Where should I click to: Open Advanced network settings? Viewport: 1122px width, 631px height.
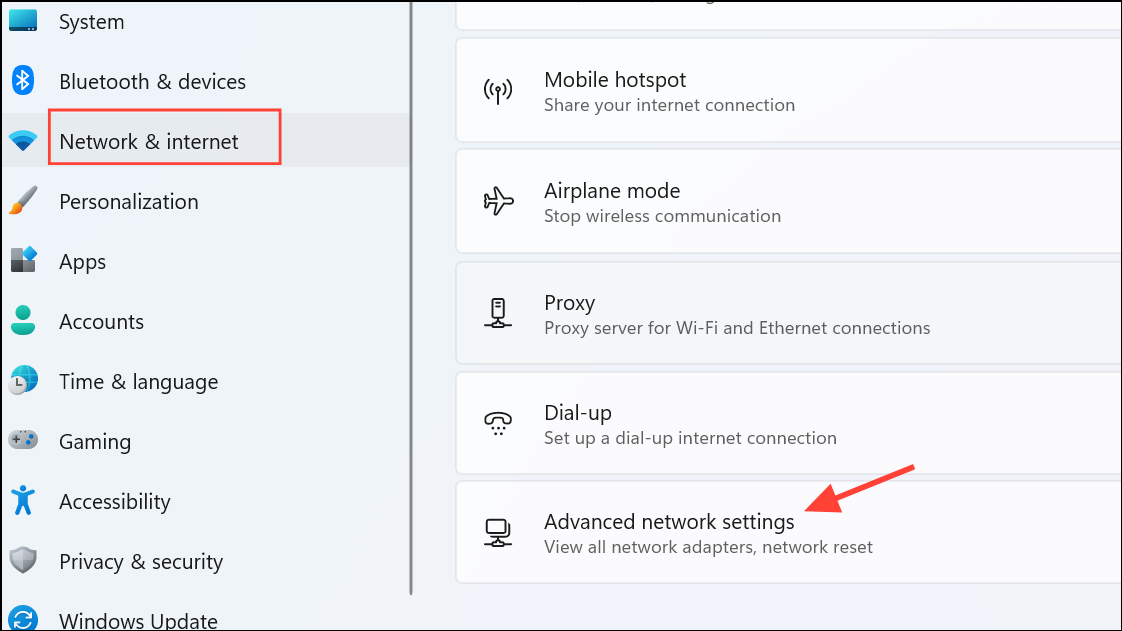(789, 532)
